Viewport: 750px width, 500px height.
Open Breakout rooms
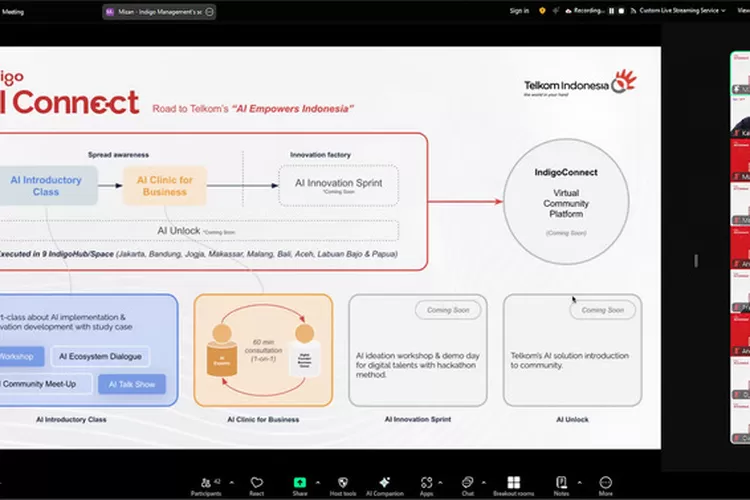(x=514, y=484)
